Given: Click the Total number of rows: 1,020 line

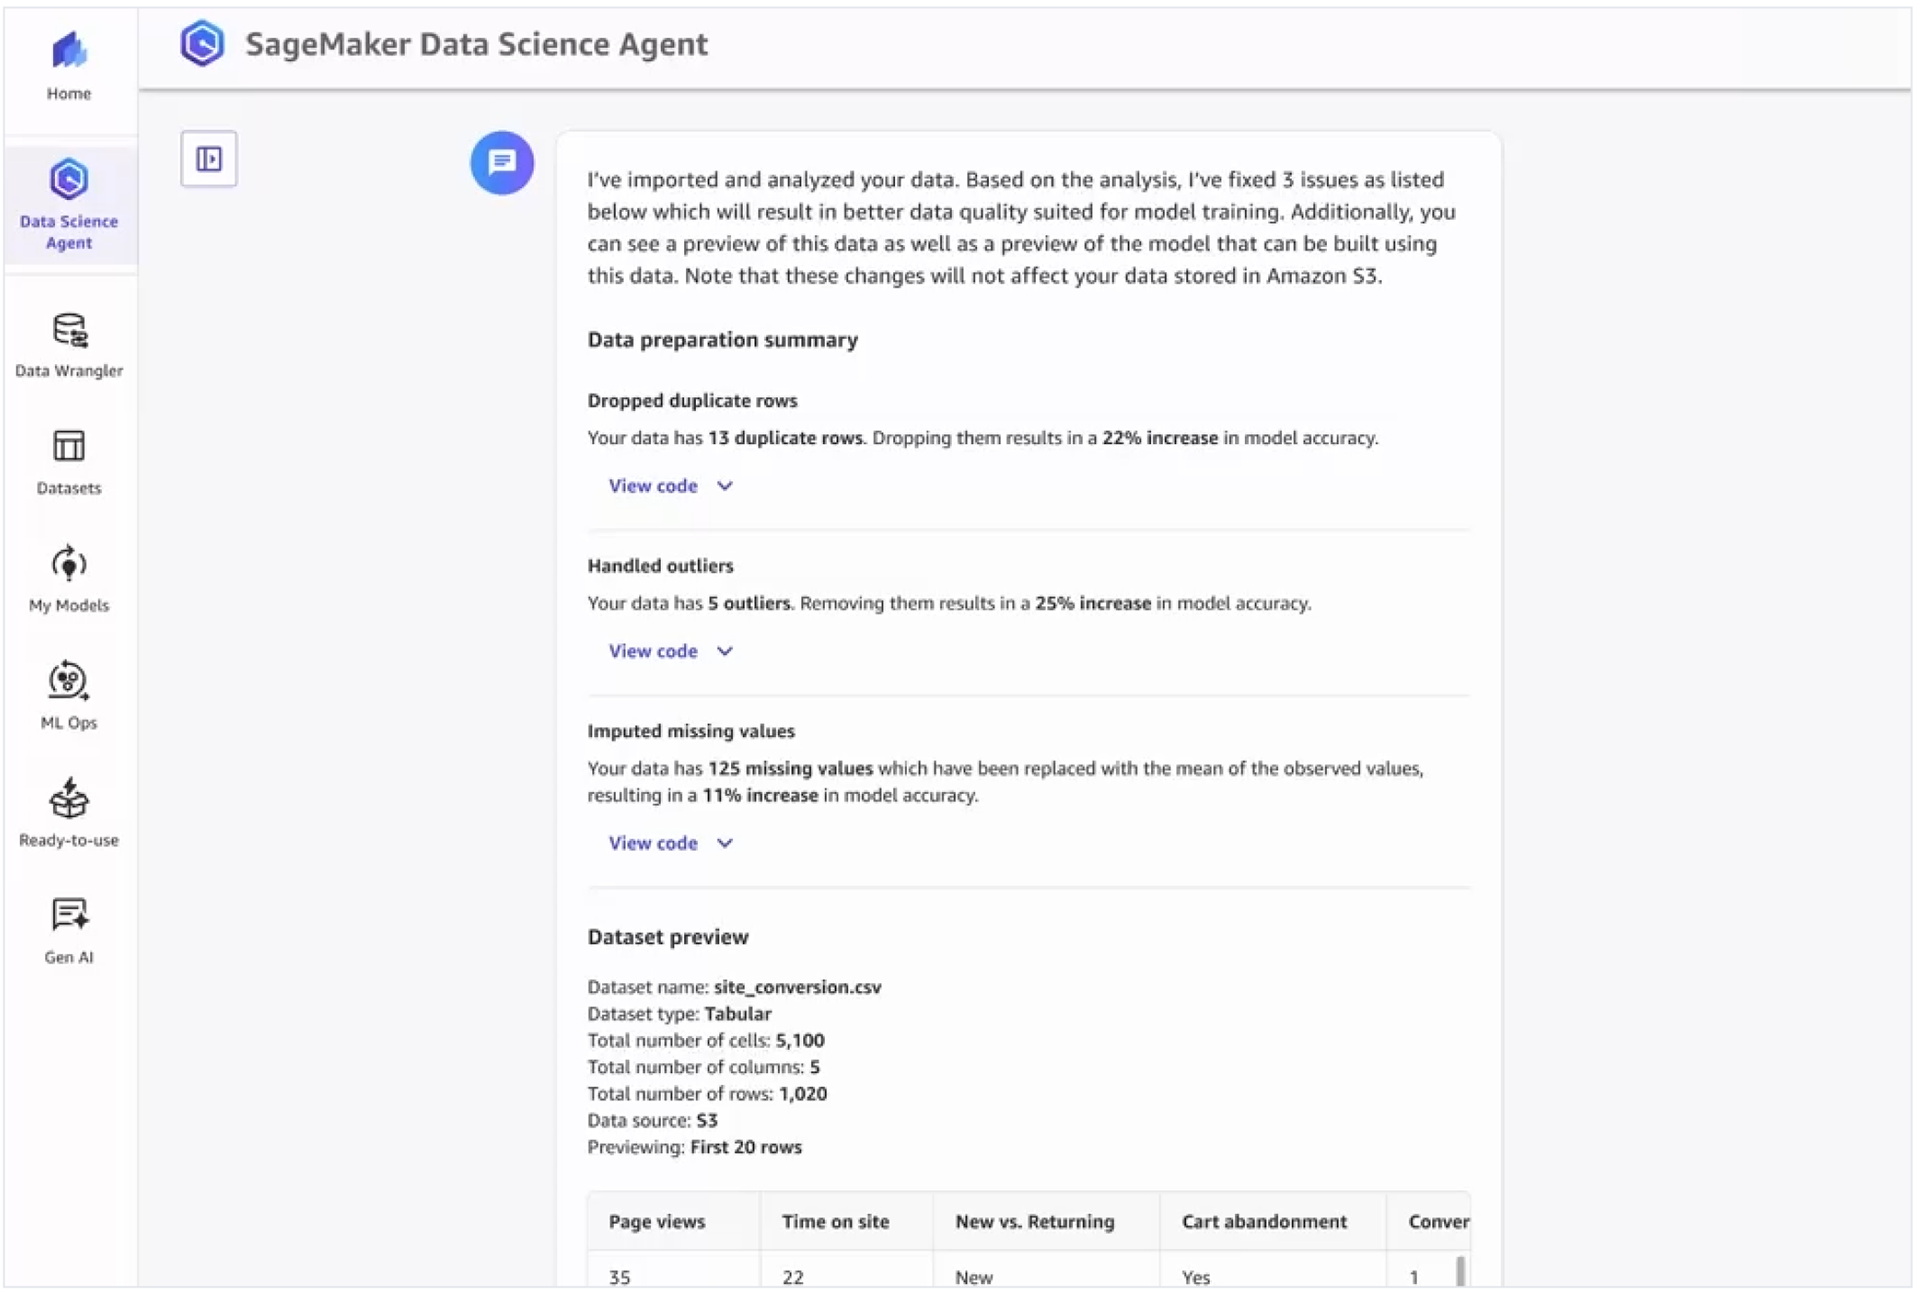Looking at the screenshot, I should pos(707,1094).
